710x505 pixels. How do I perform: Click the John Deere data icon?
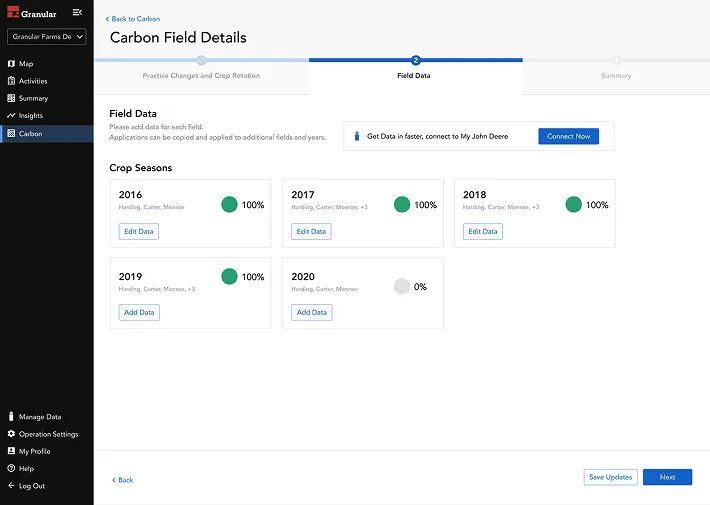click(357, 136)
